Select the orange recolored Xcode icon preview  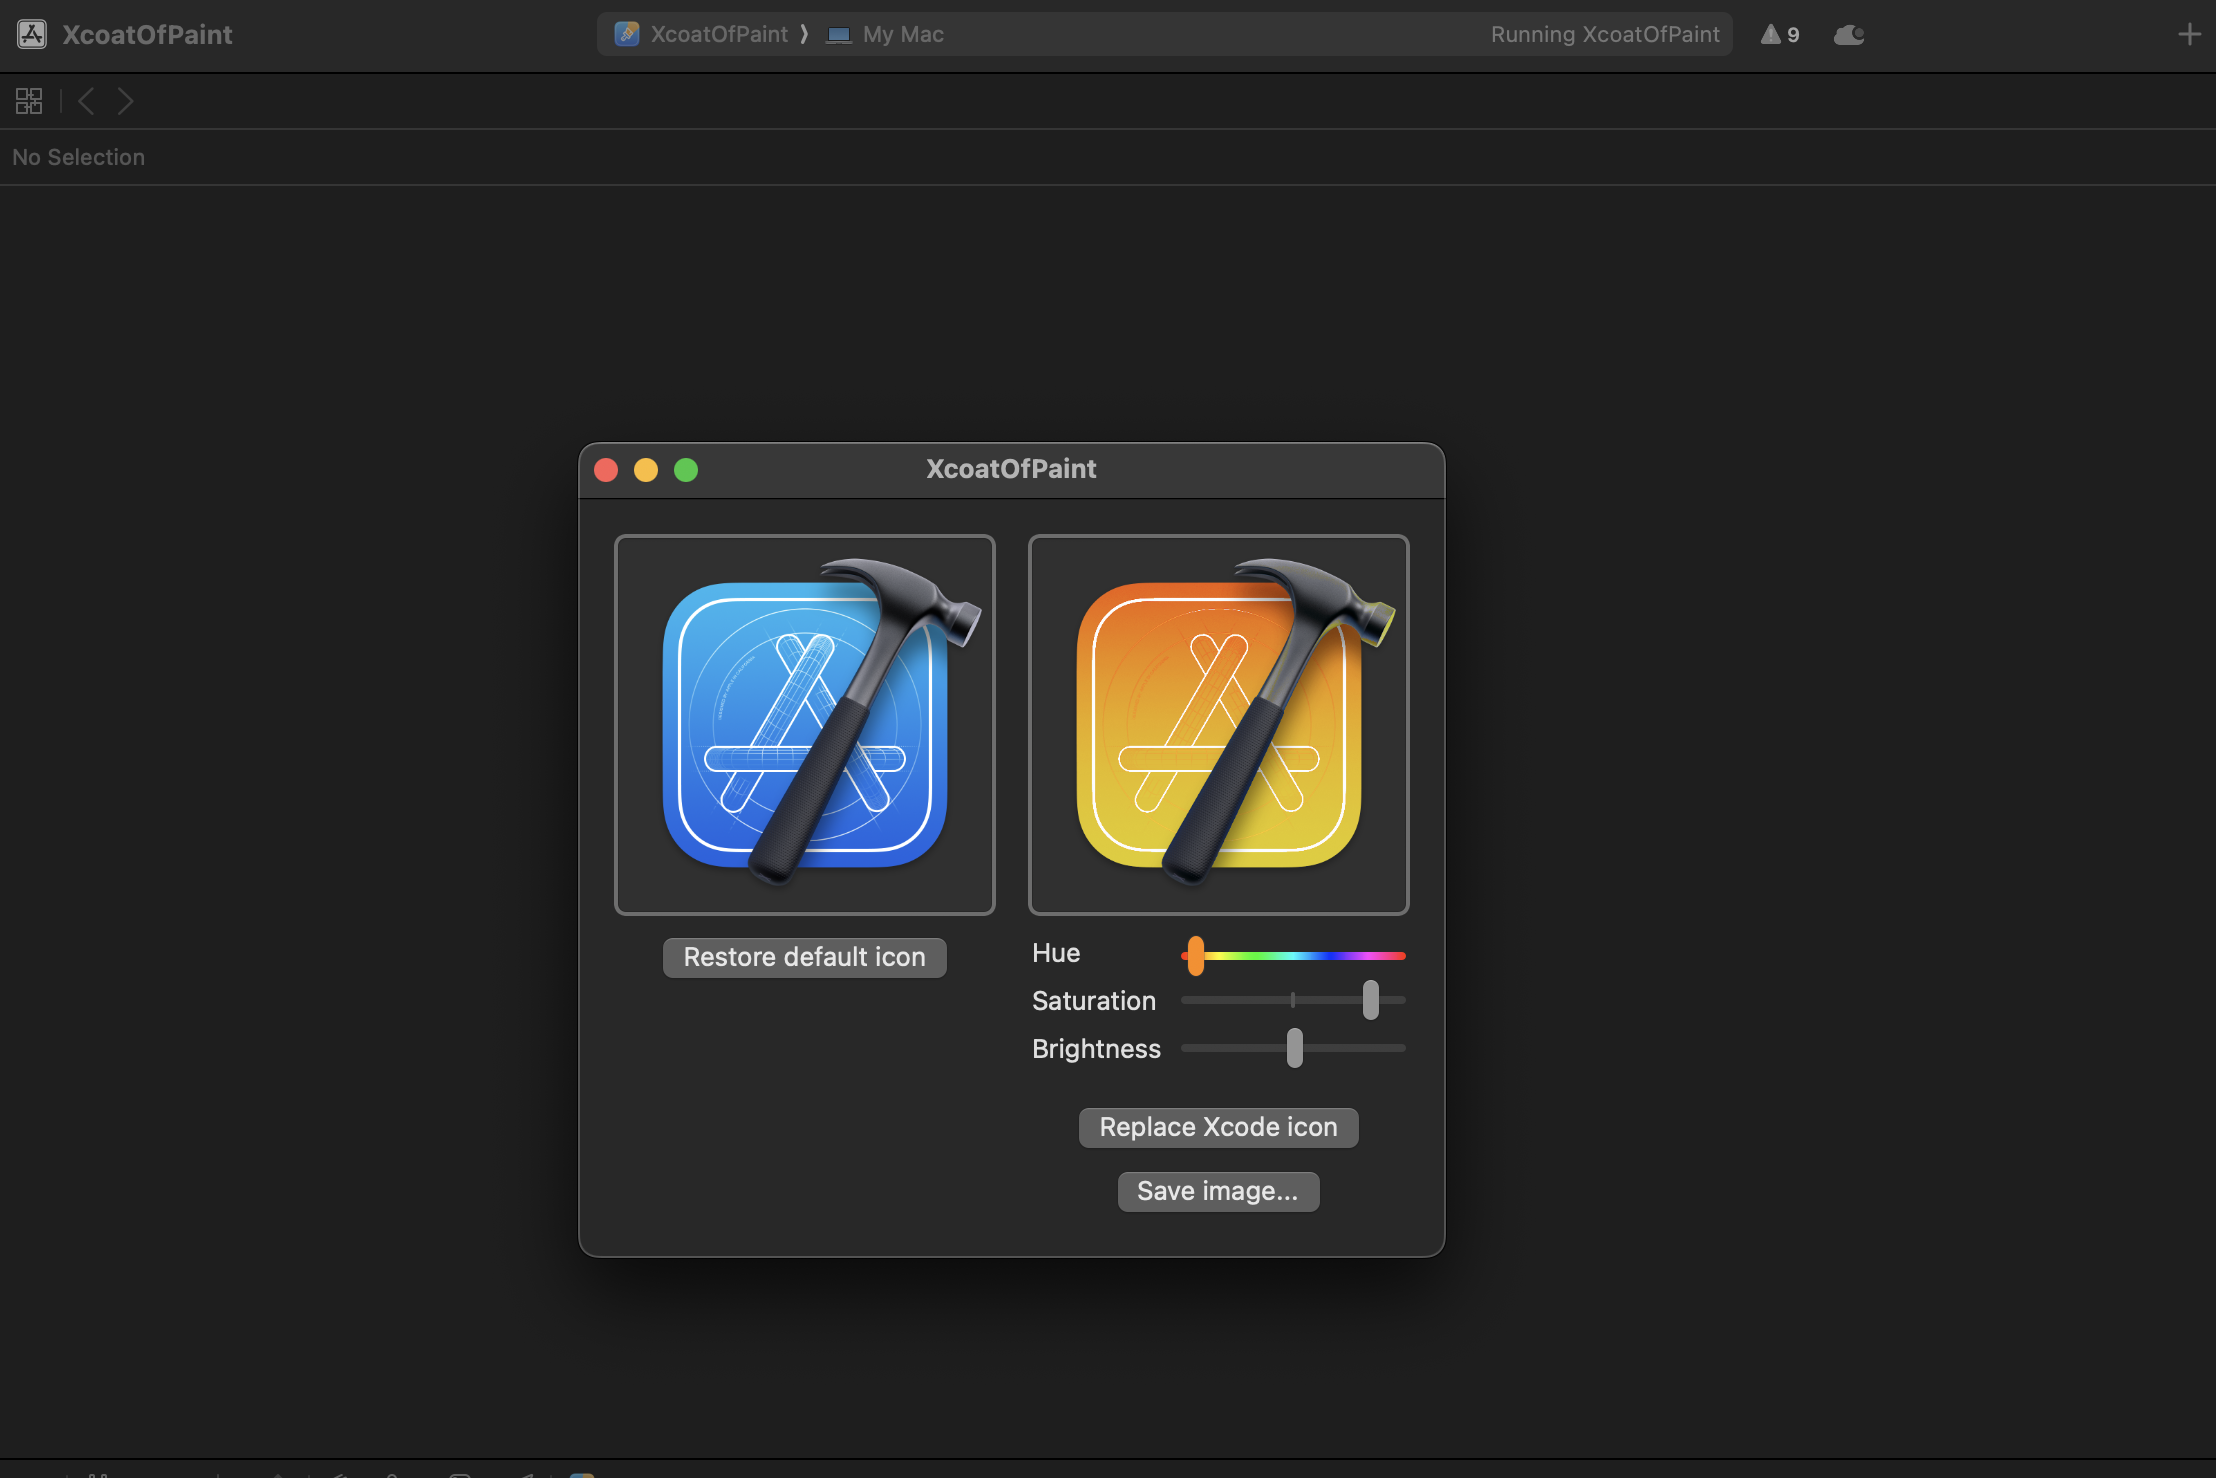coord(1218,724)
